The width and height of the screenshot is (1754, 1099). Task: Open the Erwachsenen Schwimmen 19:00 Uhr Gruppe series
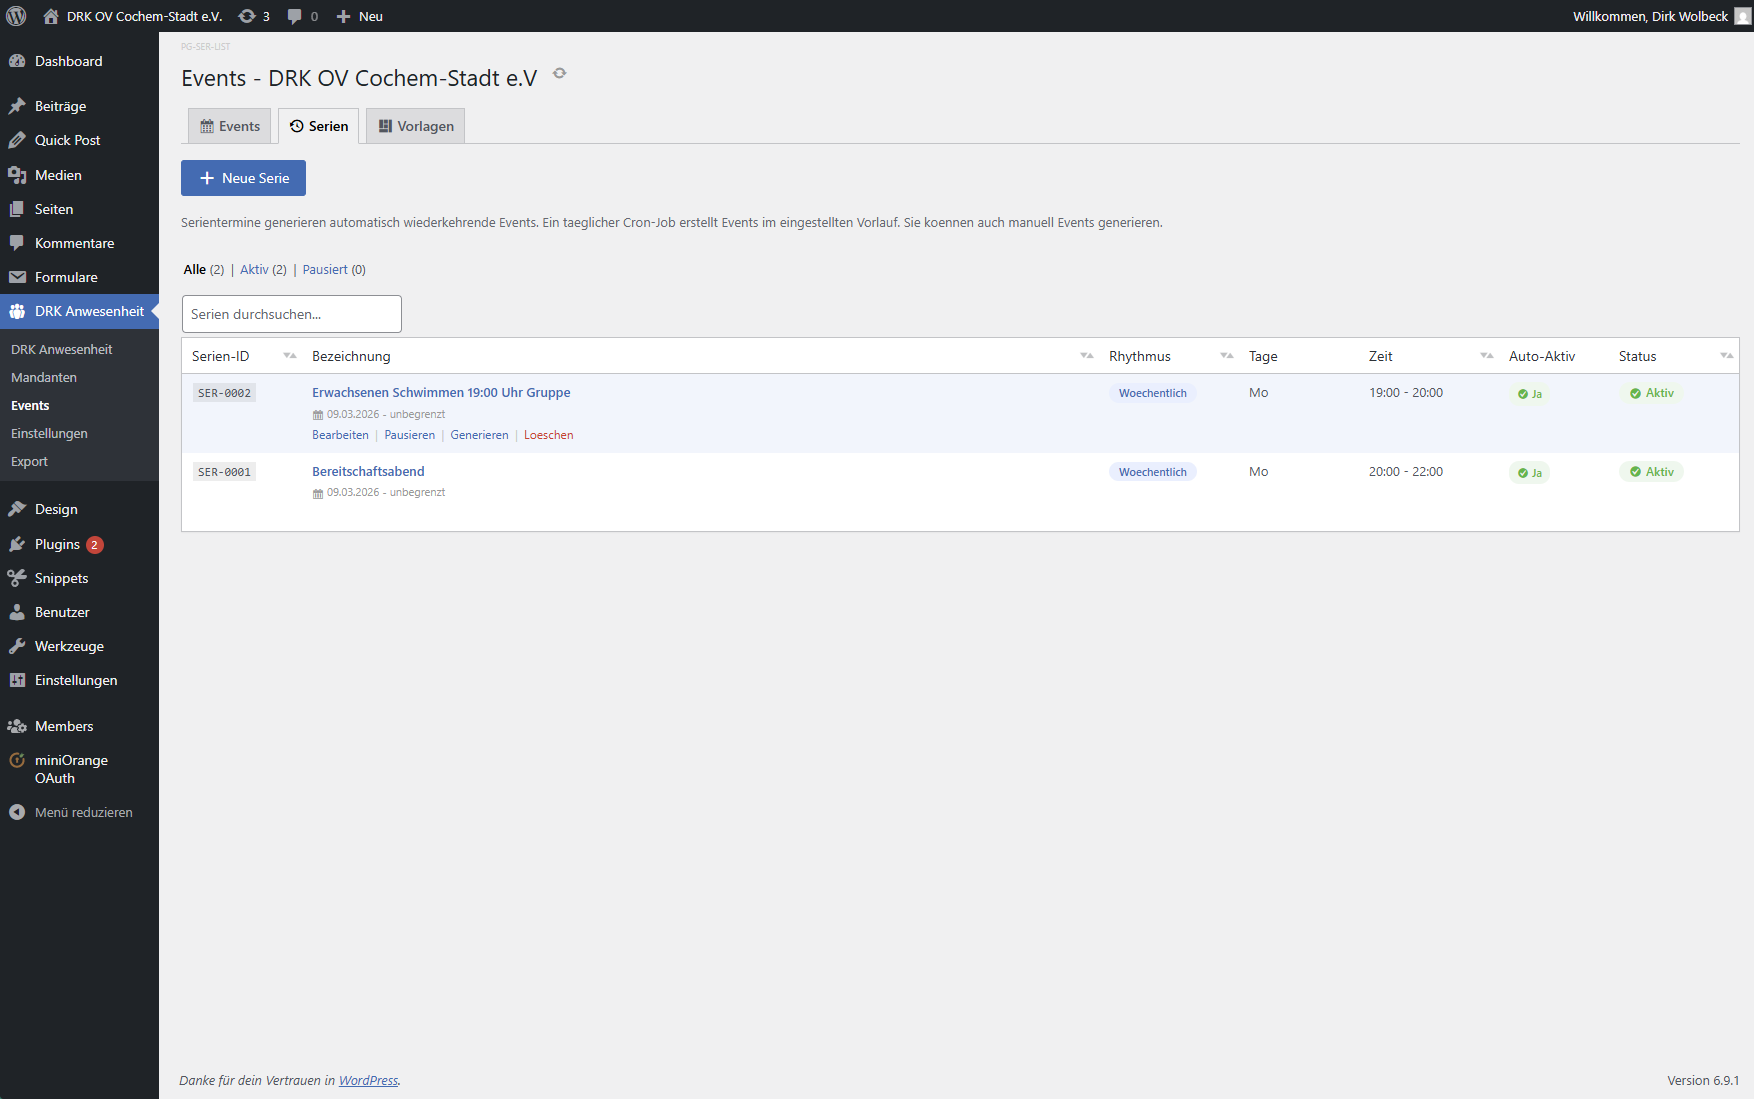pos(441,392)
